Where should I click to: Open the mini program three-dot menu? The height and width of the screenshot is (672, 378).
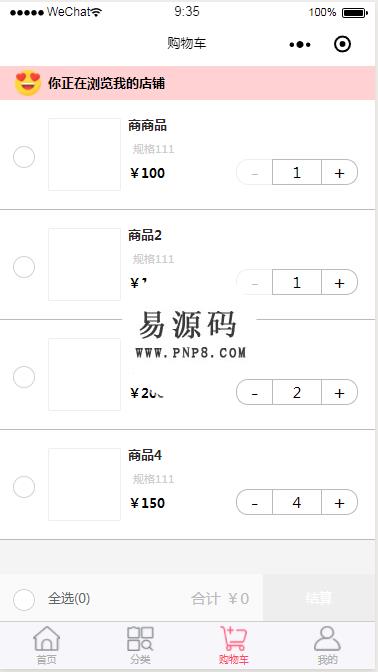click(x=300, y=45)
